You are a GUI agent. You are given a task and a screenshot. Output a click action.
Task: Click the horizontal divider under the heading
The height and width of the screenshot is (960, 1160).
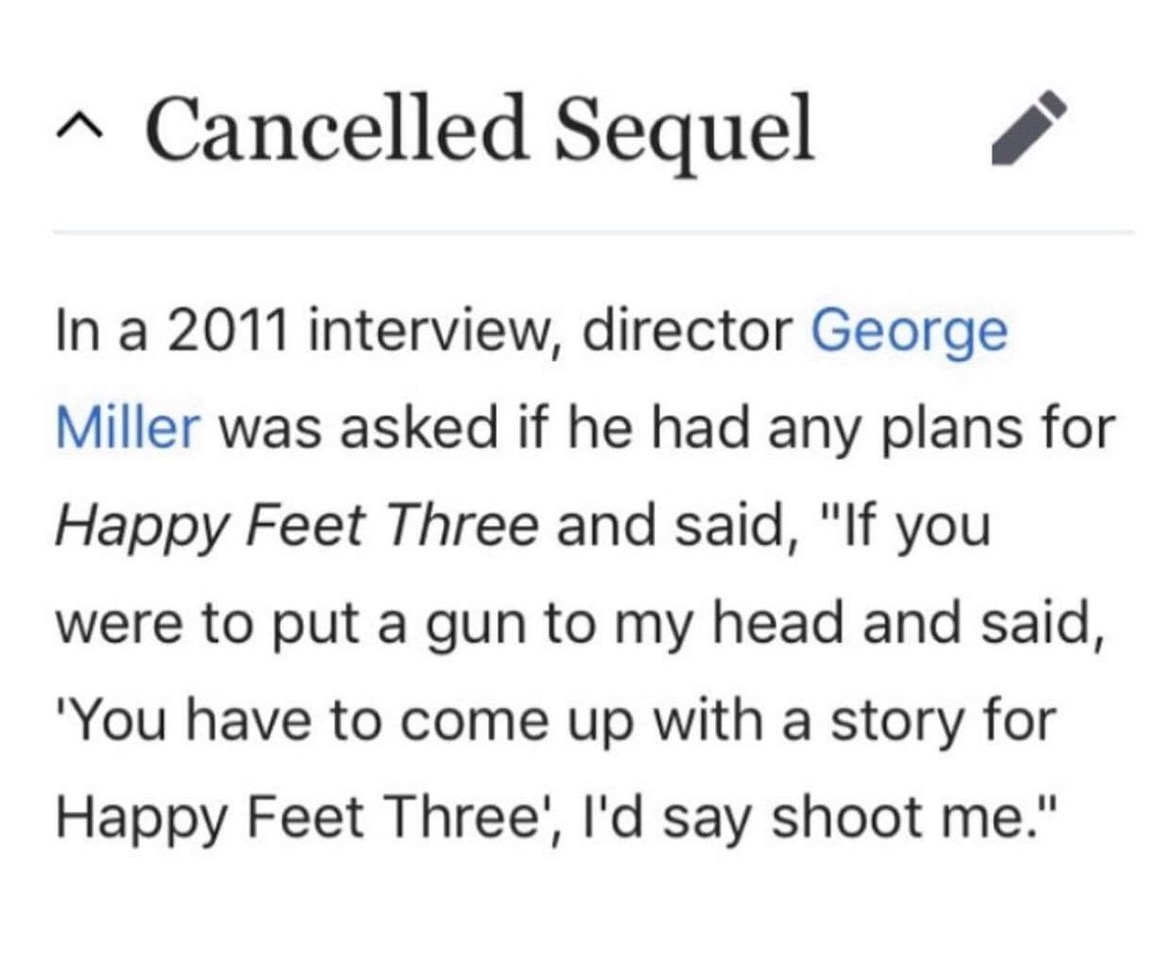[593, 232]
